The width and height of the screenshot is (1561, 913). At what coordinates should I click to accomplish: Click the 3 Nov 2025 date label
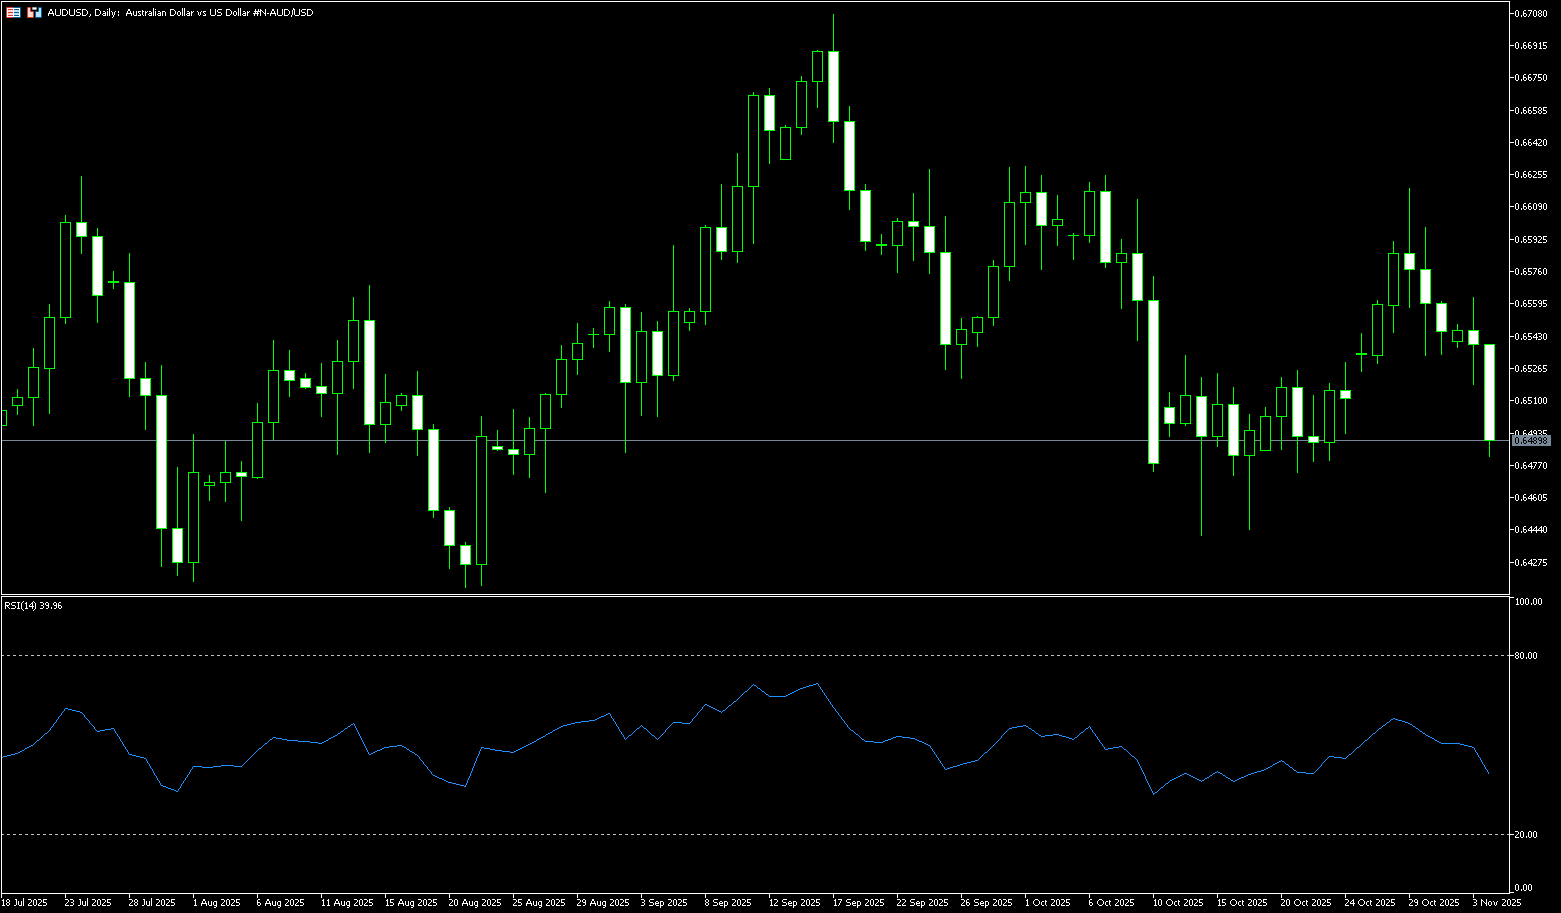point(1496,902)
